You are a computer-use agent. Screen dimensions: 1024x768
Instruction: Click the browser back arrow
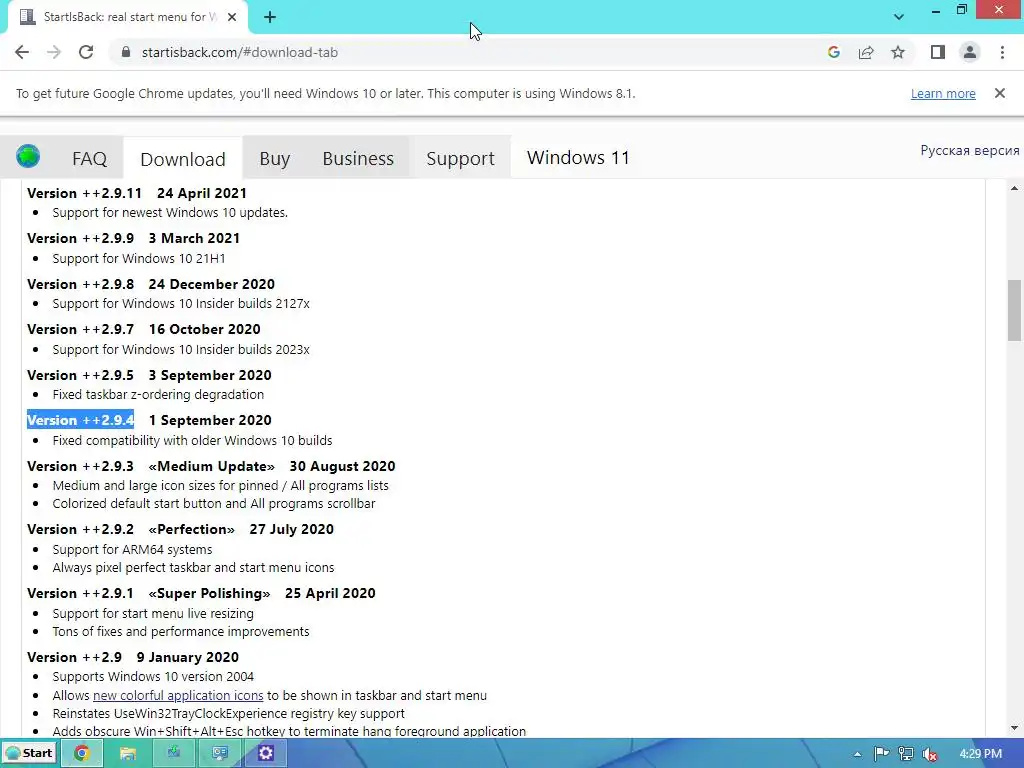(22, 52)
